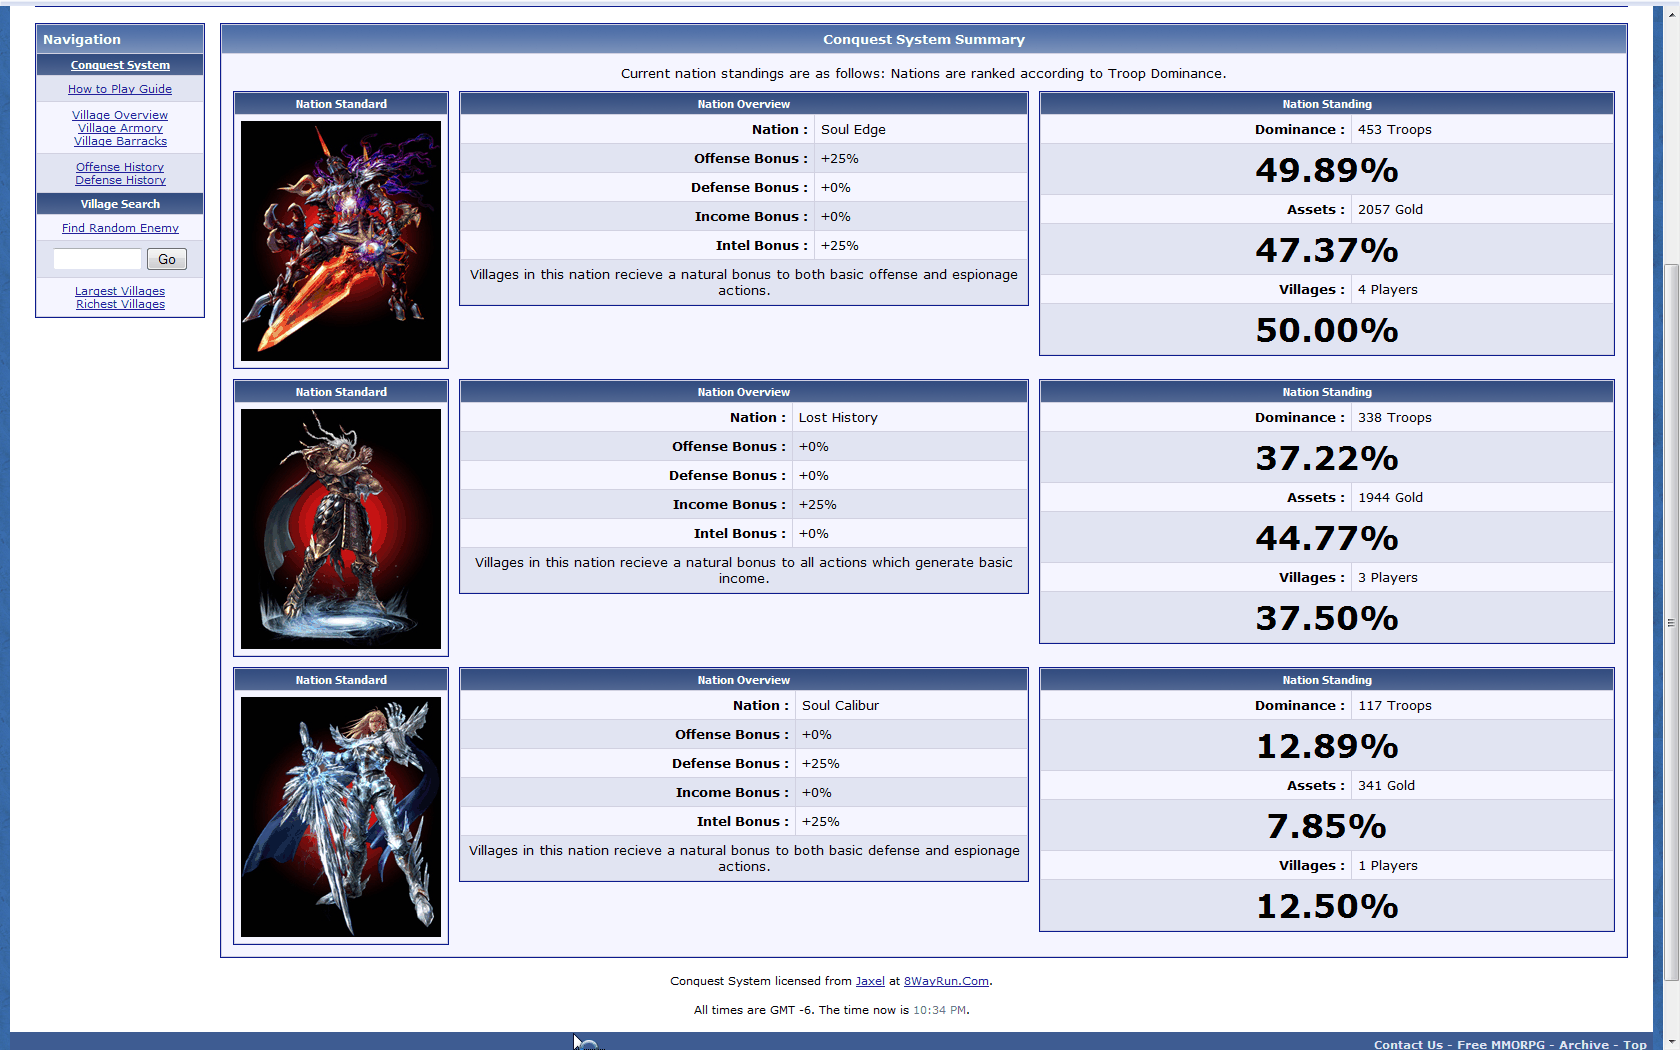Click the vertical page scrollbar
Viewport: 1680px width, 1050px height.
[x=1671, y=620]
